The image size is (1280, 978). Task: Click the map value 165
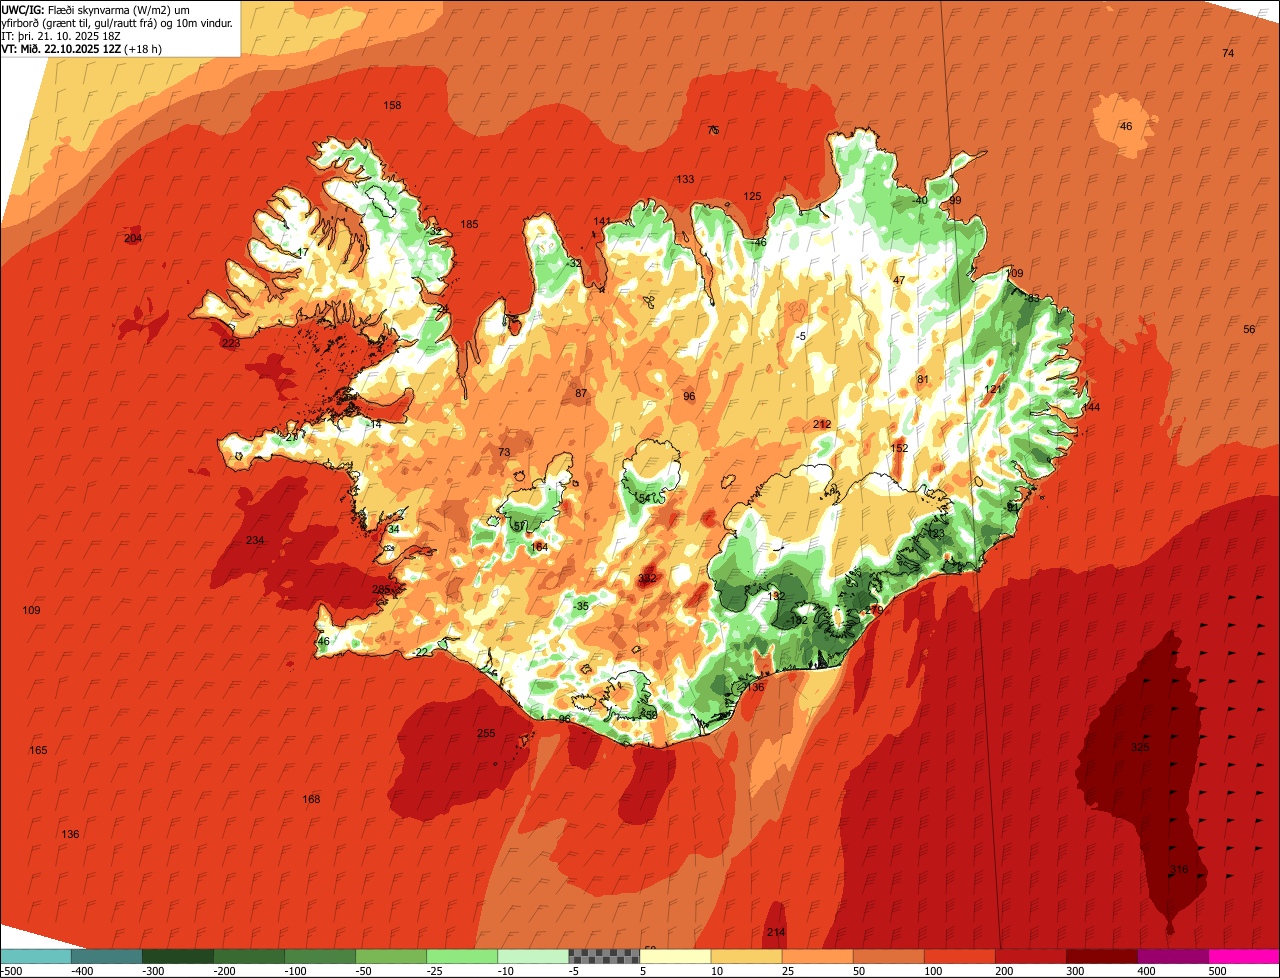[38, 750]
